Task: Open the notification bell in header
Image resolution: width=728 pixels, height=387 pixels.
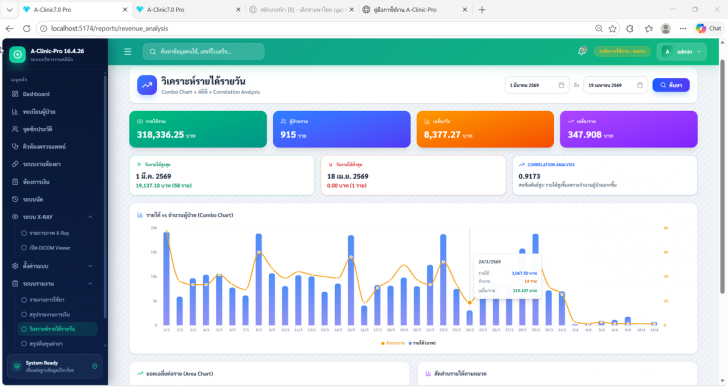Action: coord(582,51)
